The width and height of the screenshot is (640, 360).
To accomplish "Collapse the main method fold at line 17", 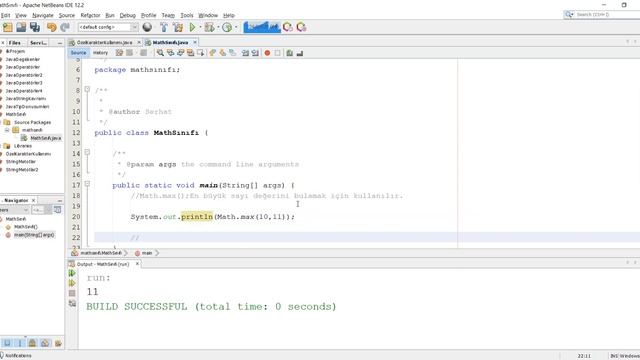I will click(87, 184).
